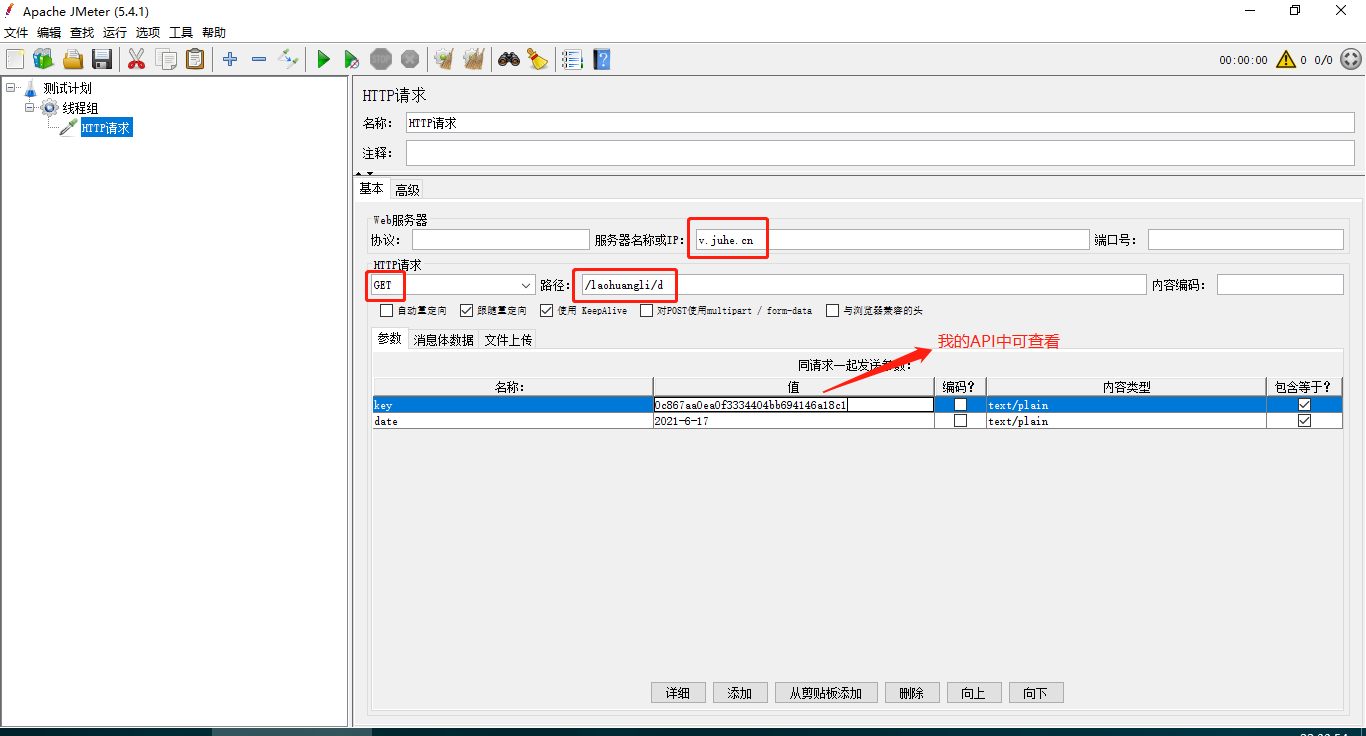Open the Templates icon in toolbar
Image resolution: width=1366 pixels, height=736 pixels.
coord(43,59)
